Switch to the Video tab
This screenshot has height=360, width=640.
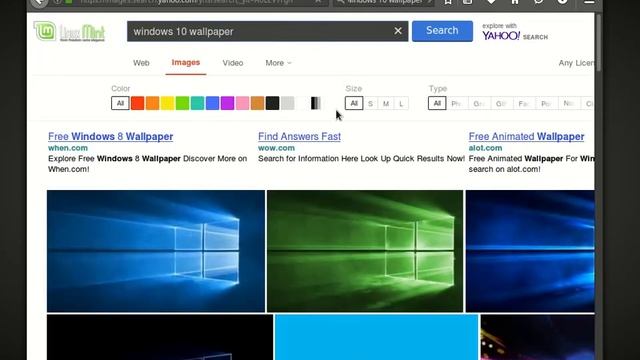(233, 63)
